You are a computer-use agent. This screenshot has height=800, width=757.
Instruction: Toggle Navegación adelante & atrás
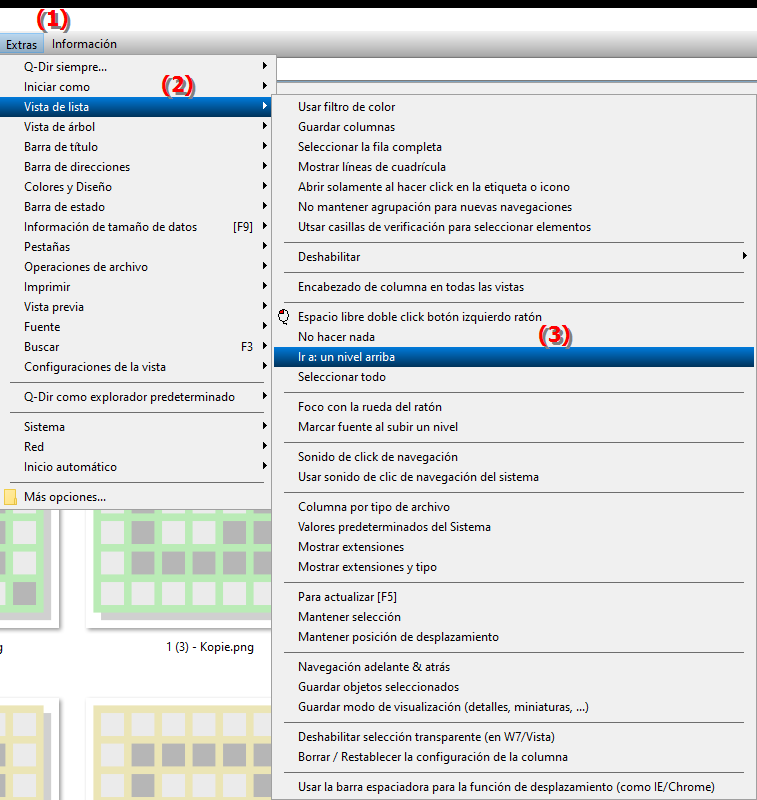tap(514, 667)
